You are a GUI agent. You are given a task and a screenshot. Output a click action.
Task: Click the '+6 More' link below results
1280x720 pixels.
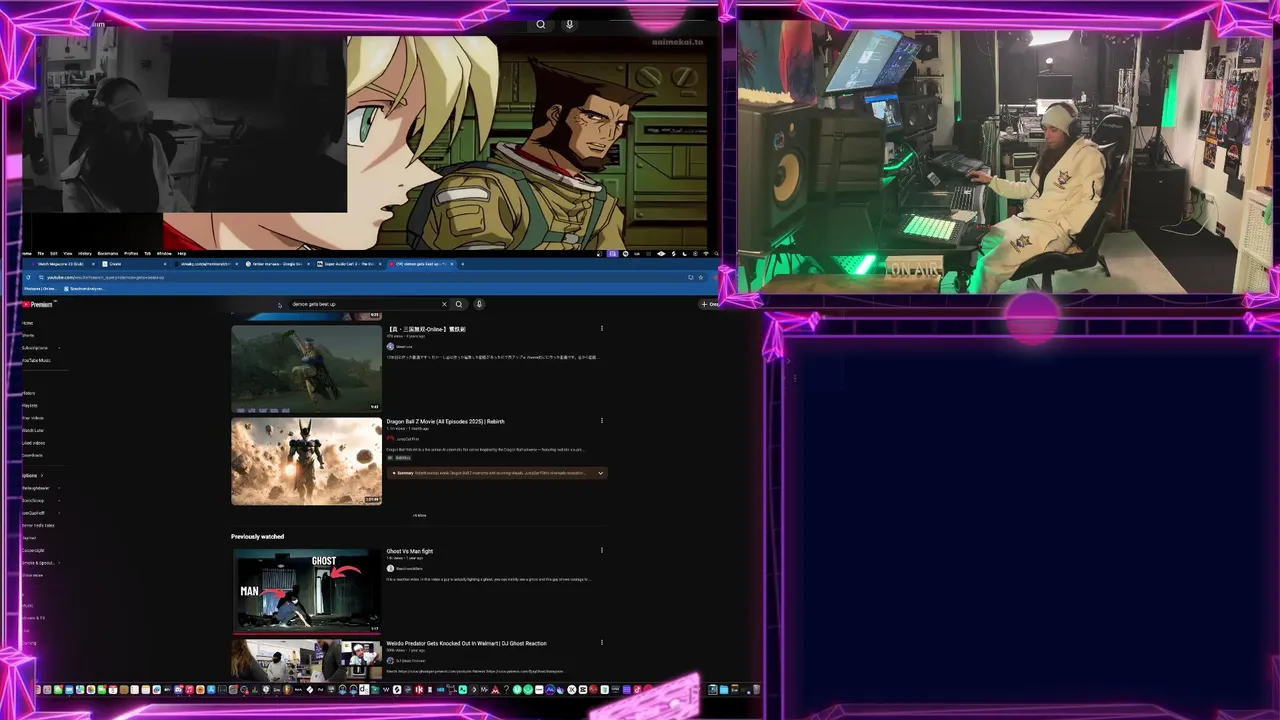(x=419, y=515)
